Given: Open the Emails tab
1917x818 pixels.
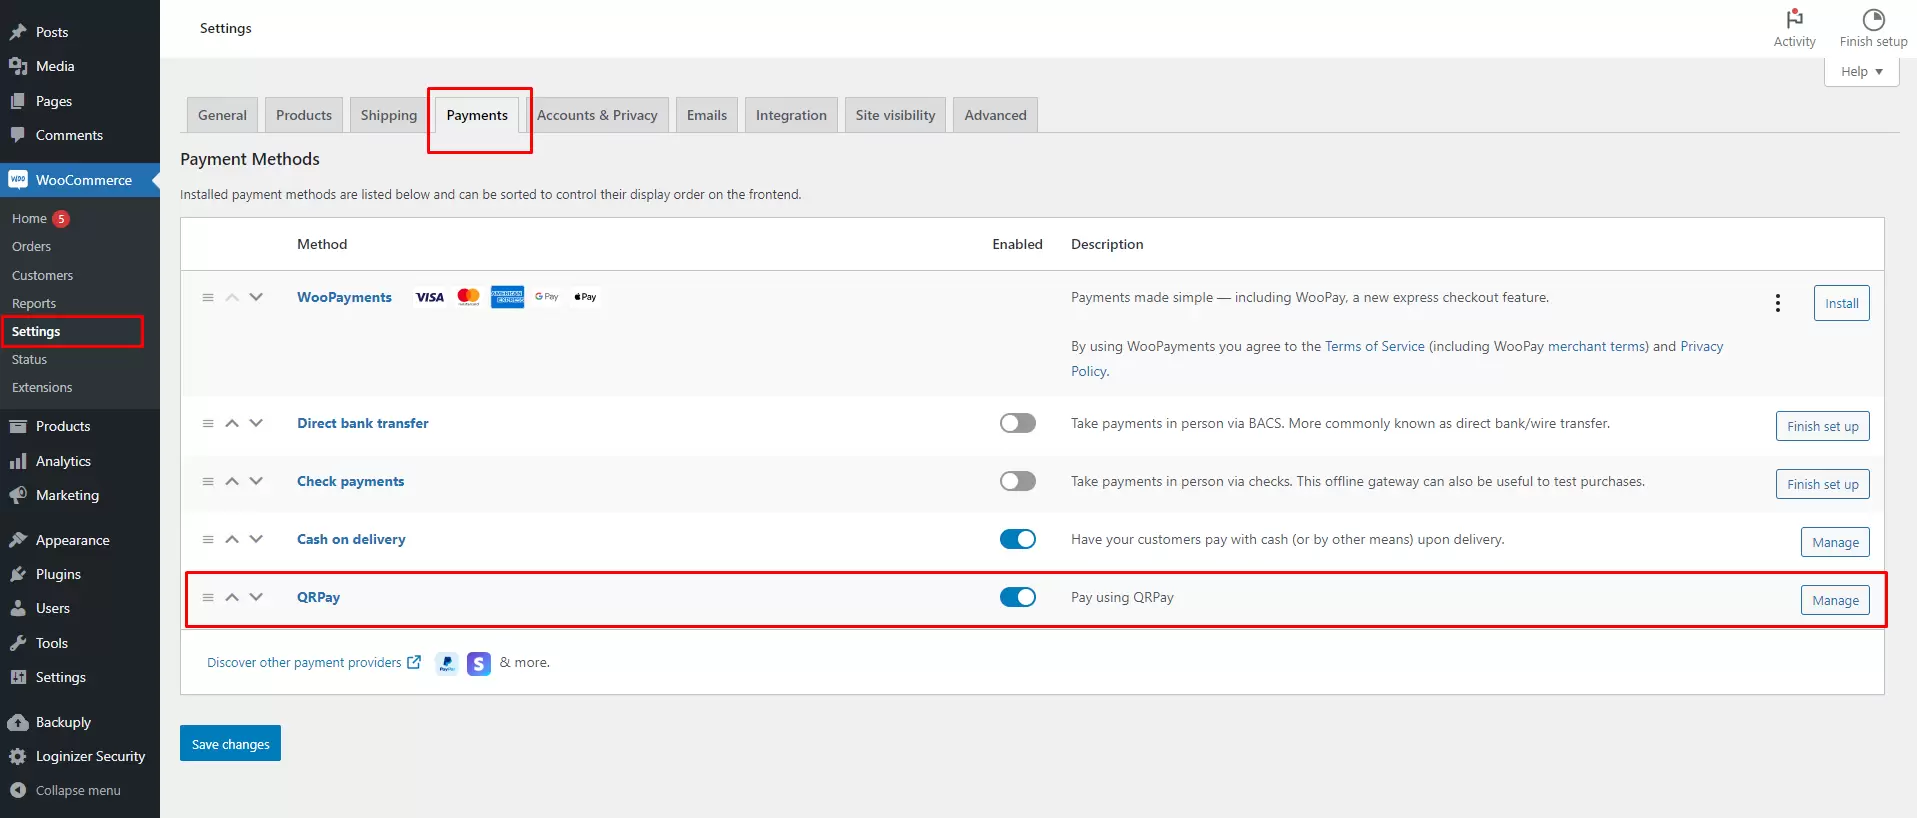Looking at the screenshot, I should (x=707, y=115).
